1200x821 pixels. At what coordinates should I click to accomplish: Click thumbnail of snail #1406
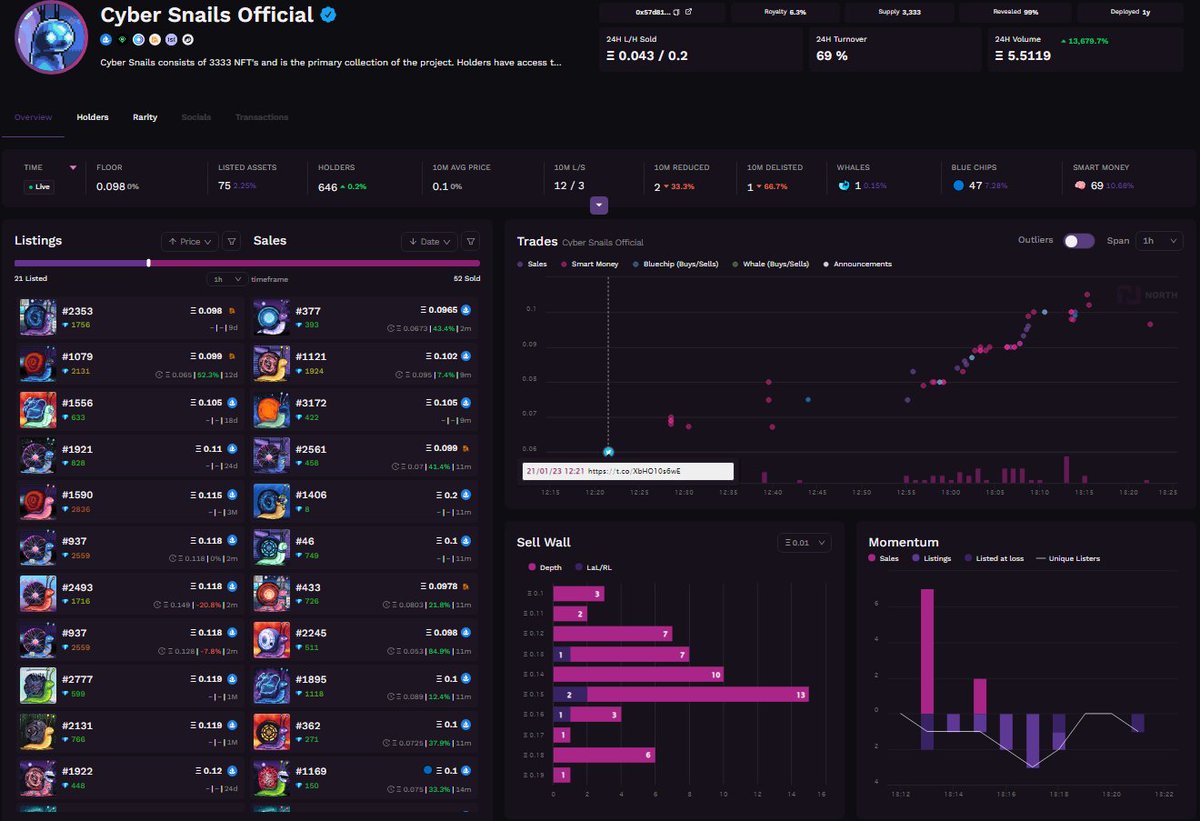(x=271, y=501)
